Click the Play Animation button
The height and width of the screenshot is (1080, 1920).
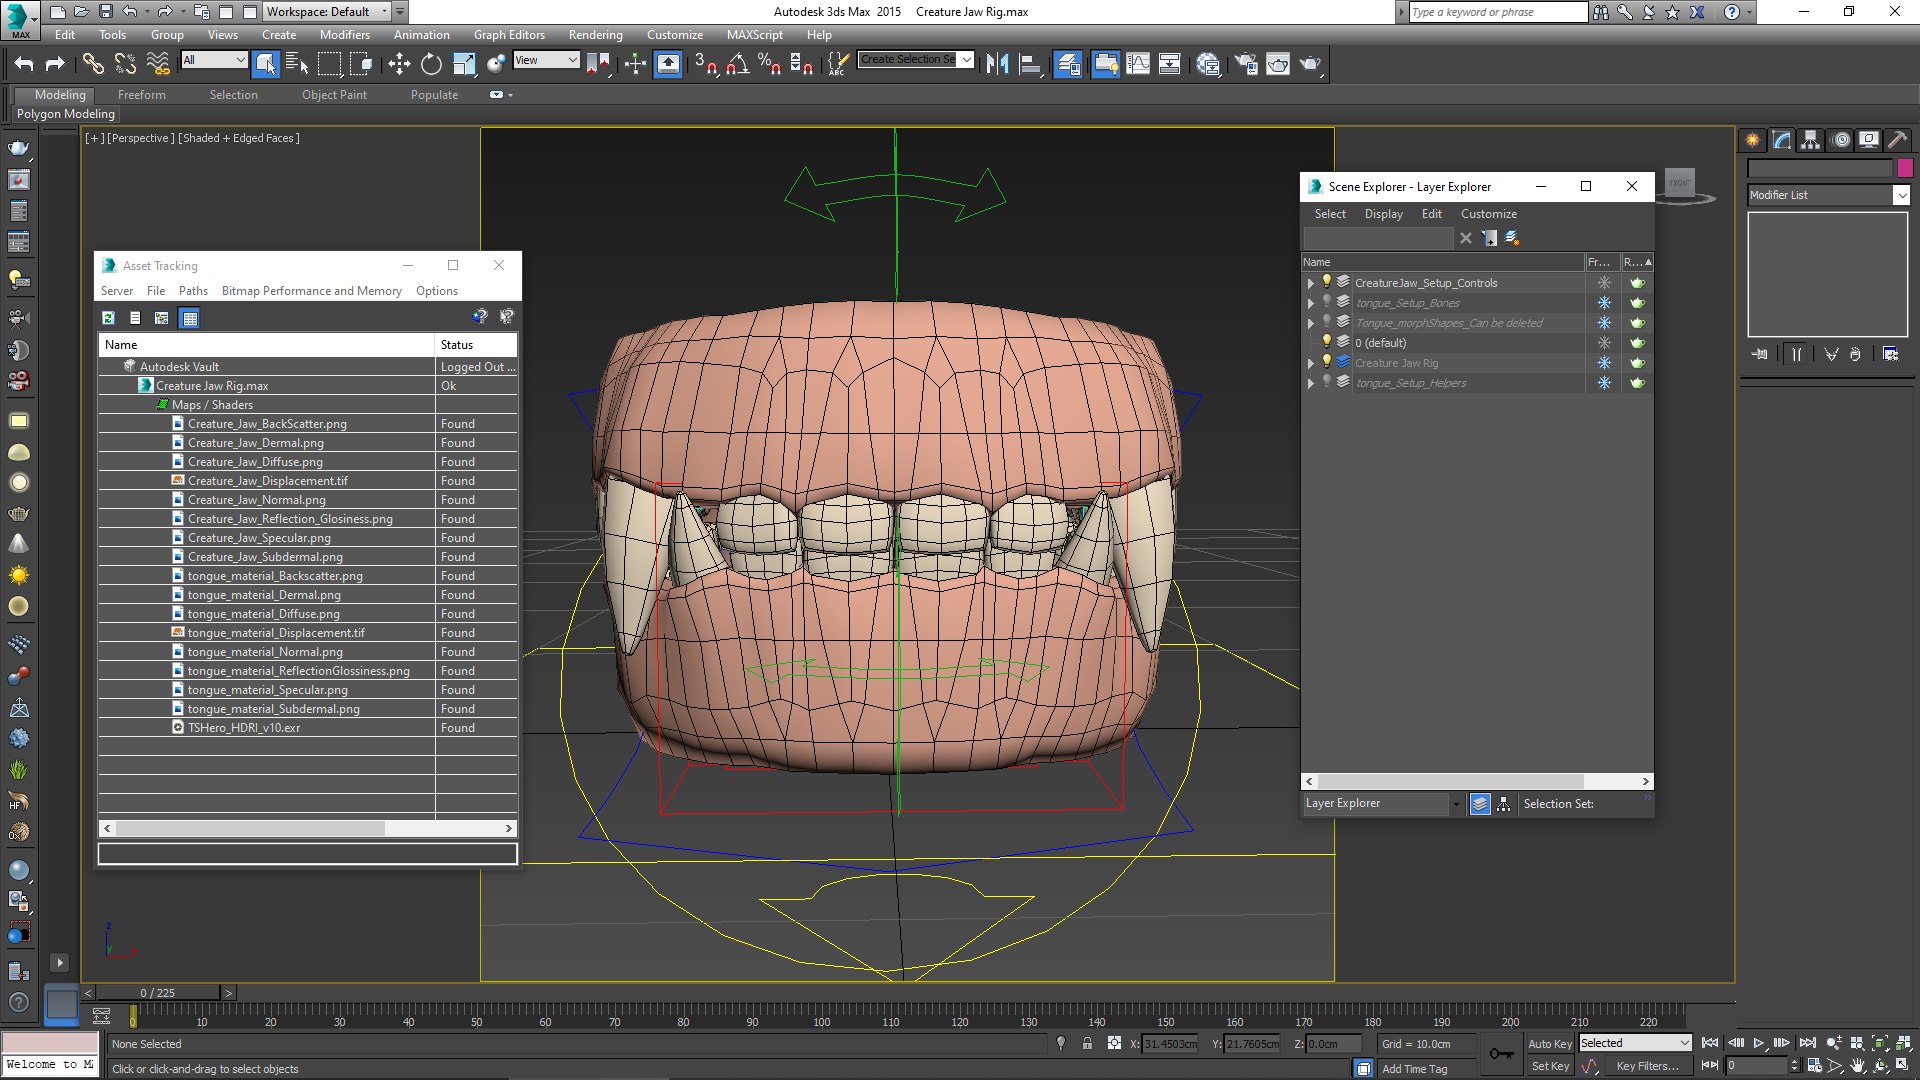1758,1043
